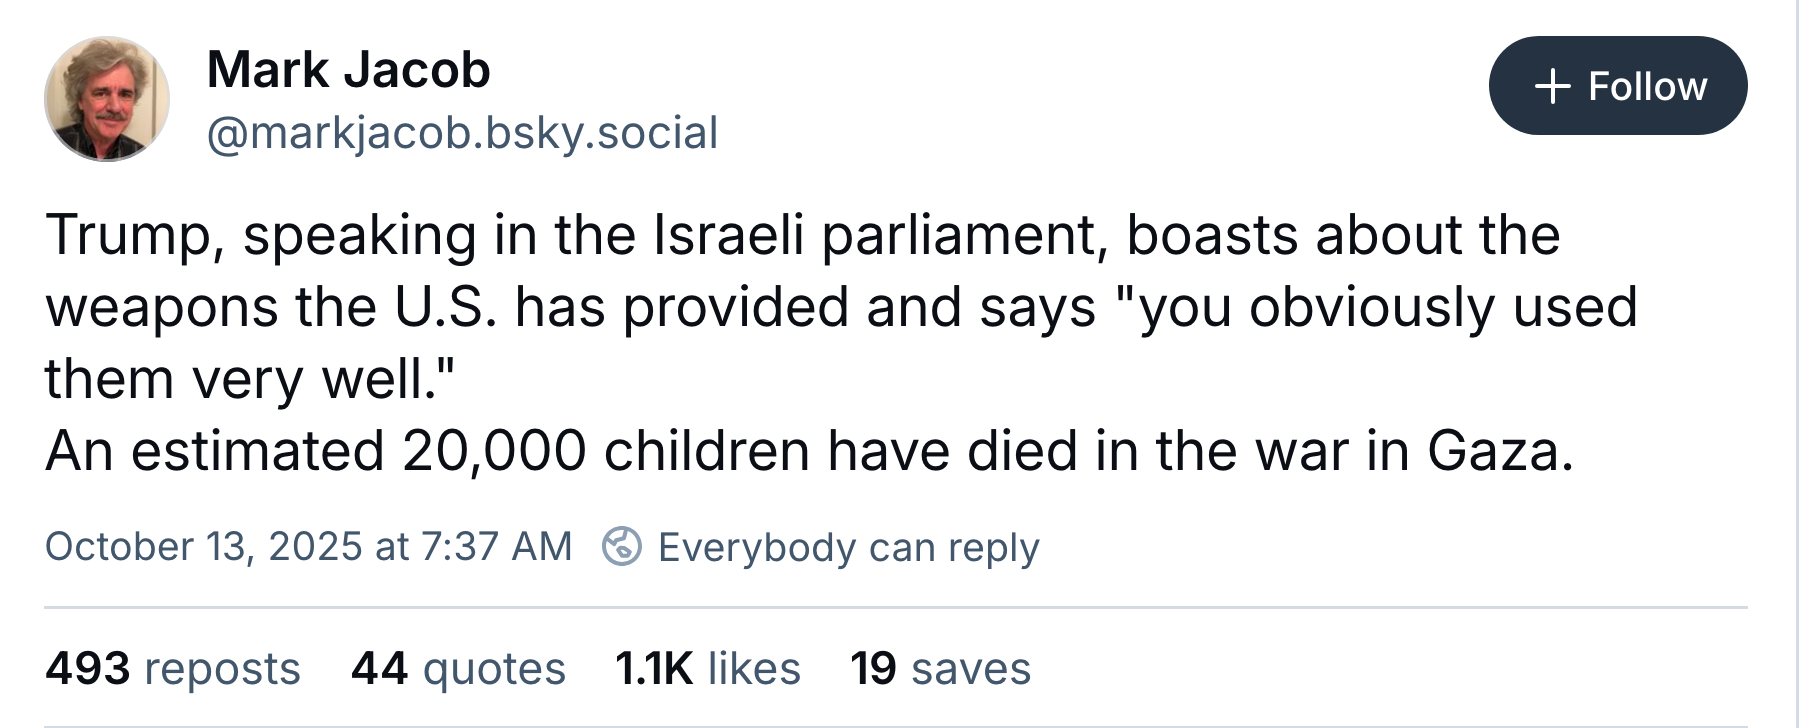1800x728 pixels.
Task: Open Mark Jacob's profile avatar photo
Action: pyautogui.click(x=107, y=99)
